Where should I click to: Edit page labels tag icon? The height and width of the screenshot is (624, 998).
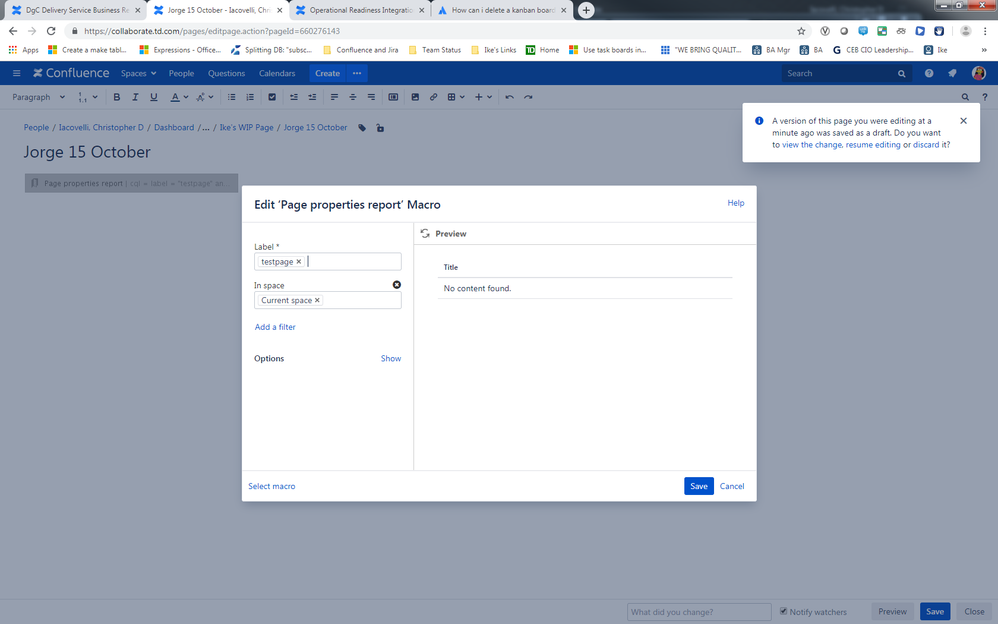[362, 128]
